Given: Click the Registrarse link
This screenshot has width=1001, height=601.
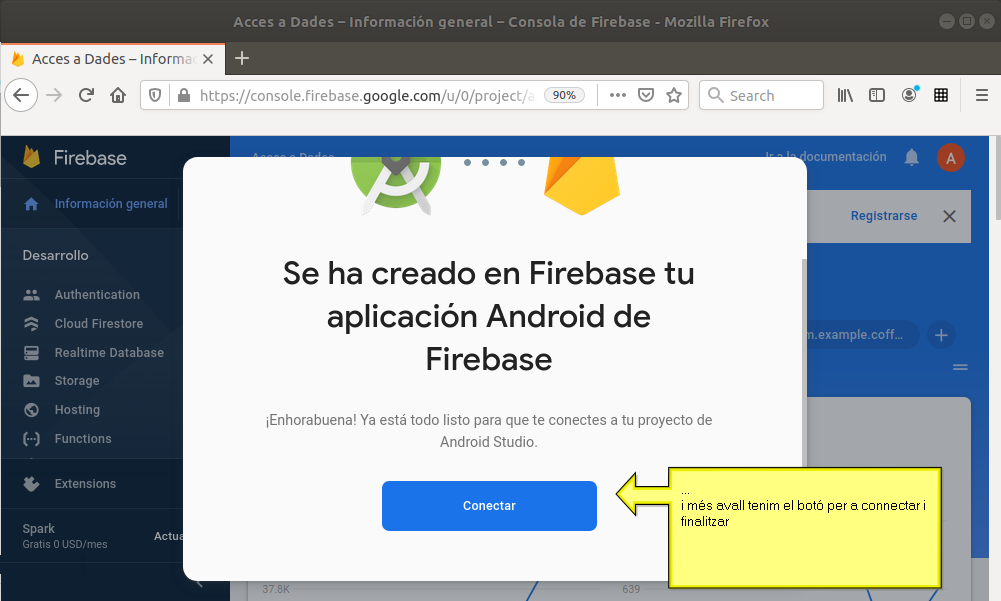Looking at the screenshot, I should (884, 216).
